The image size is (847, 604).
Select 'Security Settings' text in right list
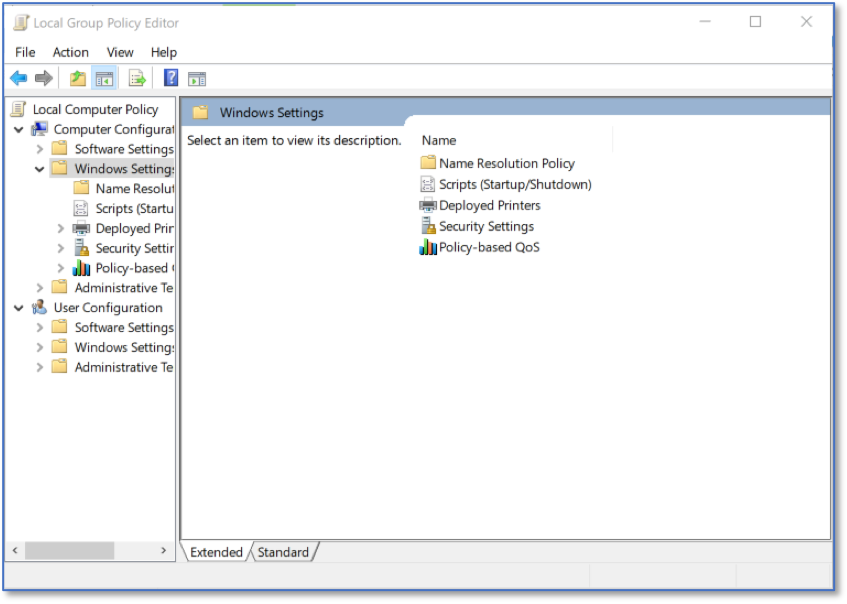487,226
